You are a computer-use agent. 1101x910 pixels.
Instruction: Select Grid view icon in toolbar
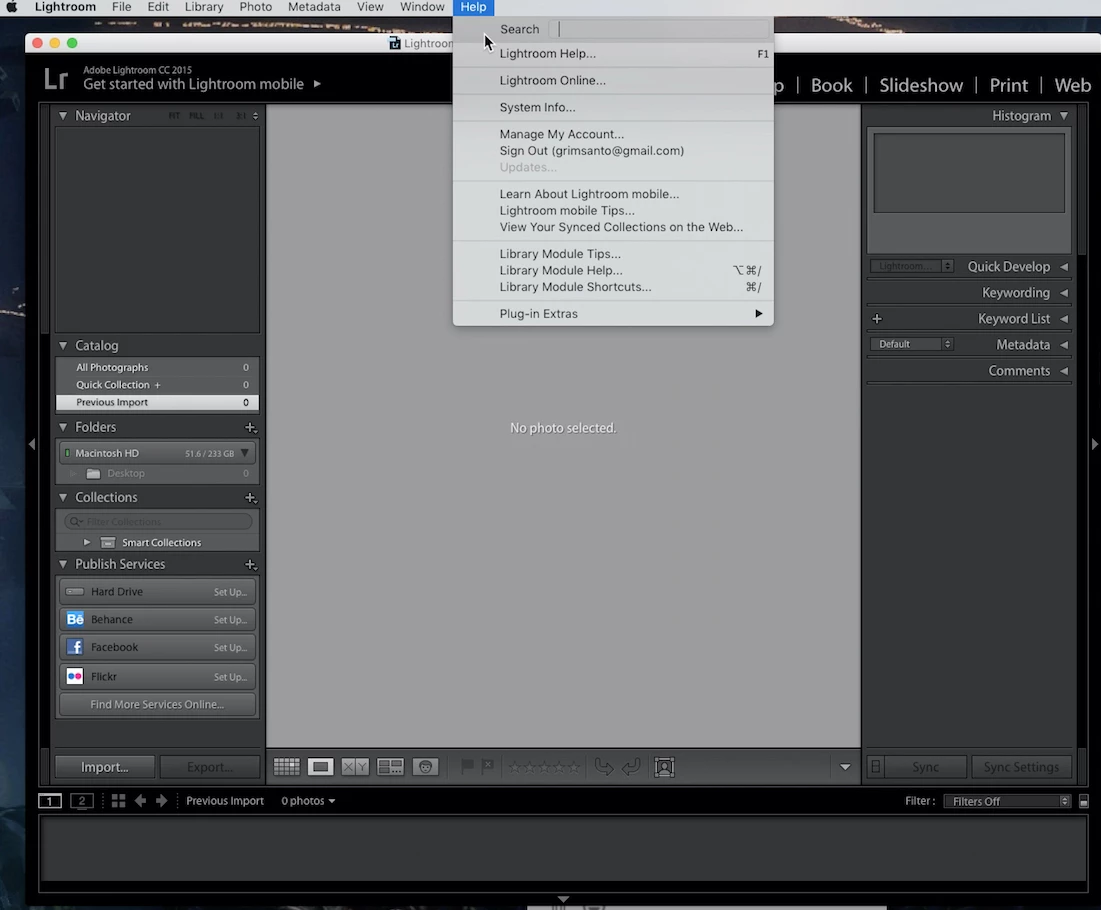coord(286,767)
